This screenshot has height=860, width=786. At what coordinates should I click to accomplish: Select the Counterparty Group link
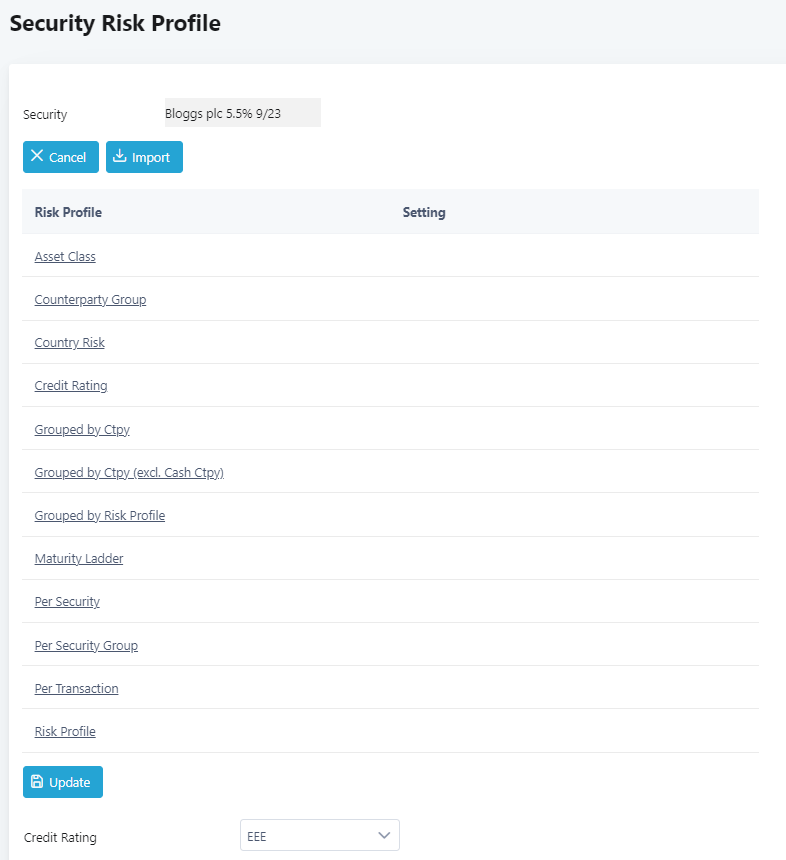click(x=90, y=300)
